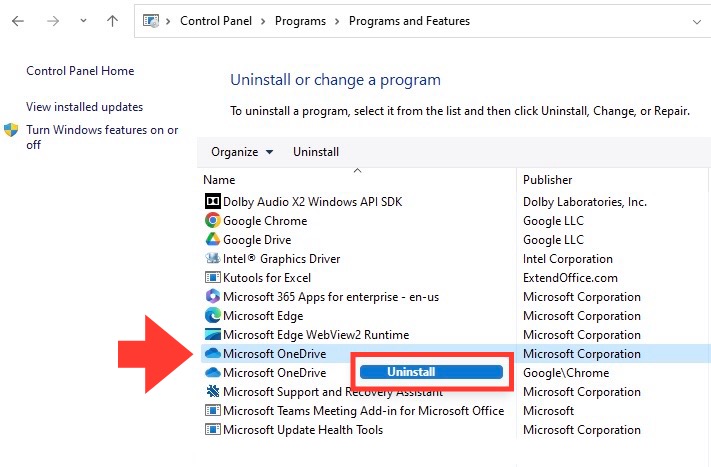Click Google LLC publisher for Google Drive

pos(553,240)
